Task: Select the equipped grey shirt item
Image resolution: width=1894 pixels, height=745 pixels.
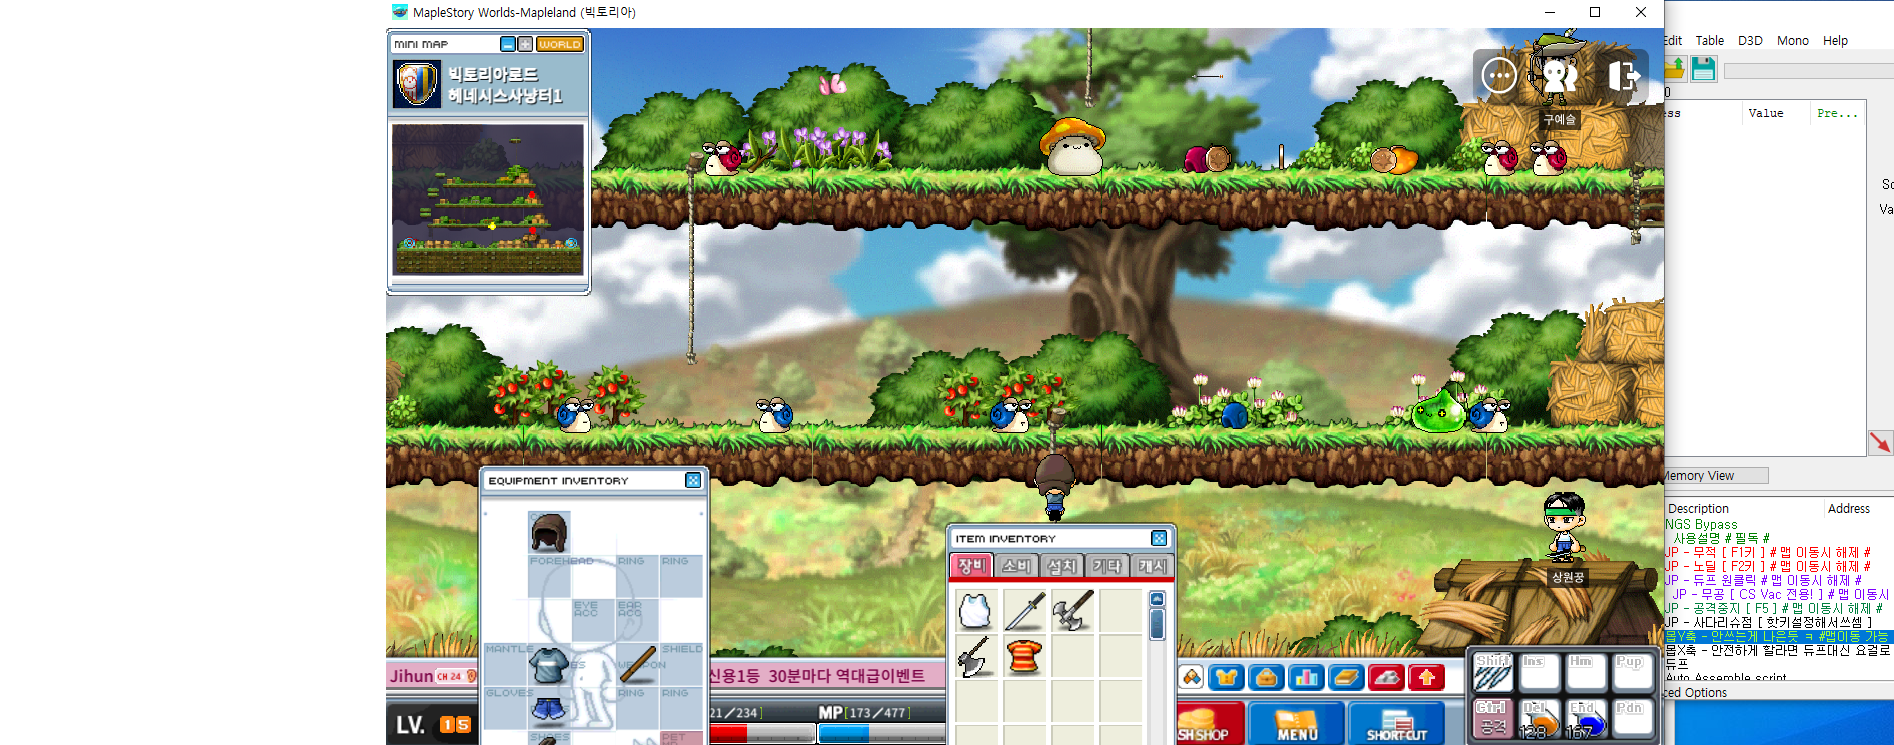Action: 549,663
